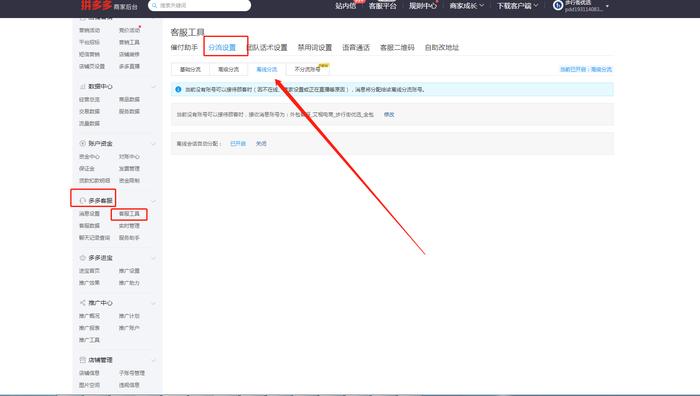Open 客服工具 under 多多客服
The height and width of the screenshot is (396, 700).
coord(129,213)
